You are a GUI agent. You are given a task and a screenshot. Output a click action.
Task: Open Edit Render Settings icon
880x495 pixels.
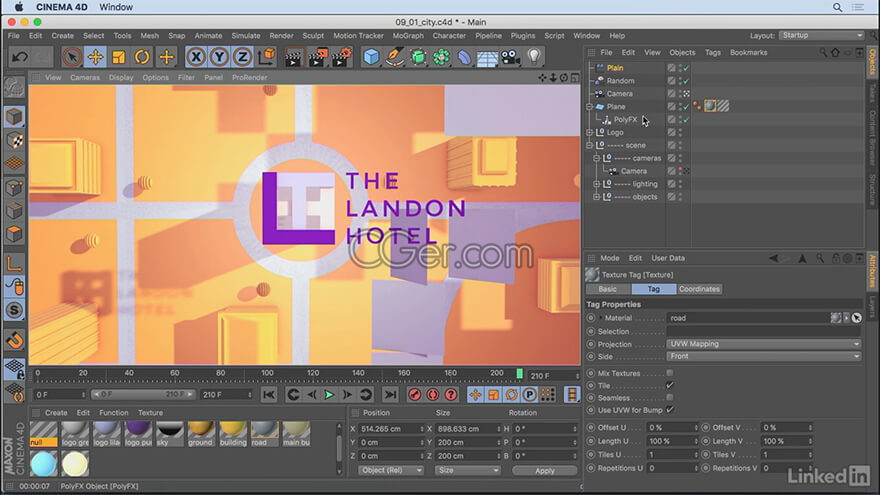click(341, 57)
